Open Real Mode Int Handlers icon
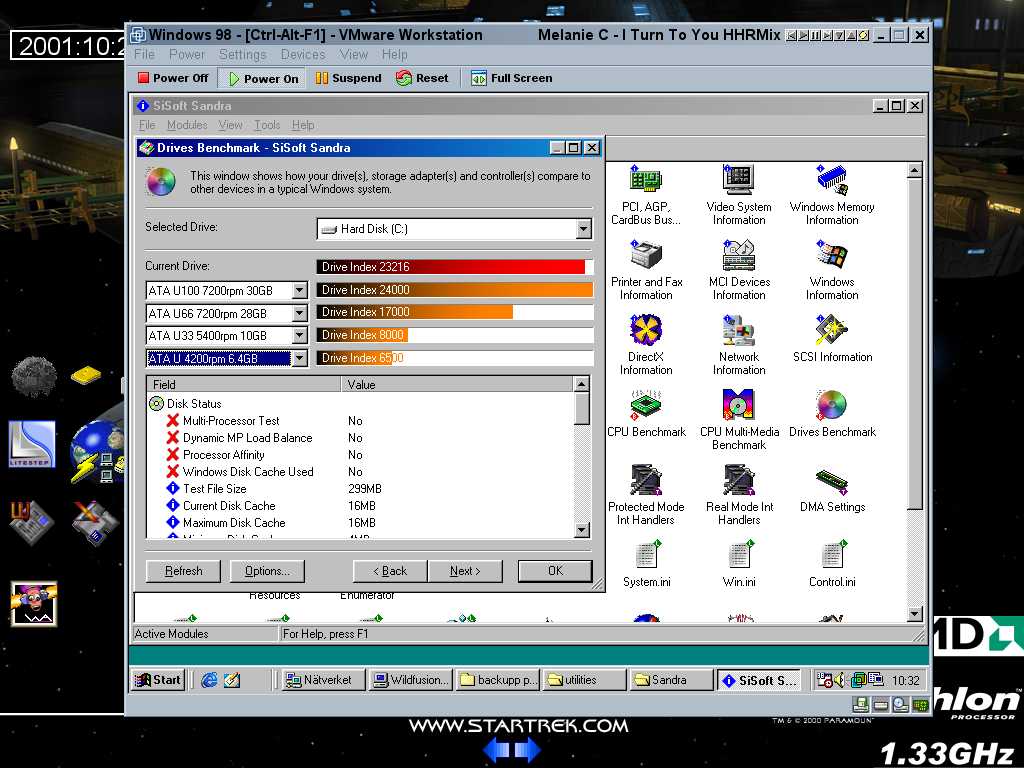 [739, 480]
